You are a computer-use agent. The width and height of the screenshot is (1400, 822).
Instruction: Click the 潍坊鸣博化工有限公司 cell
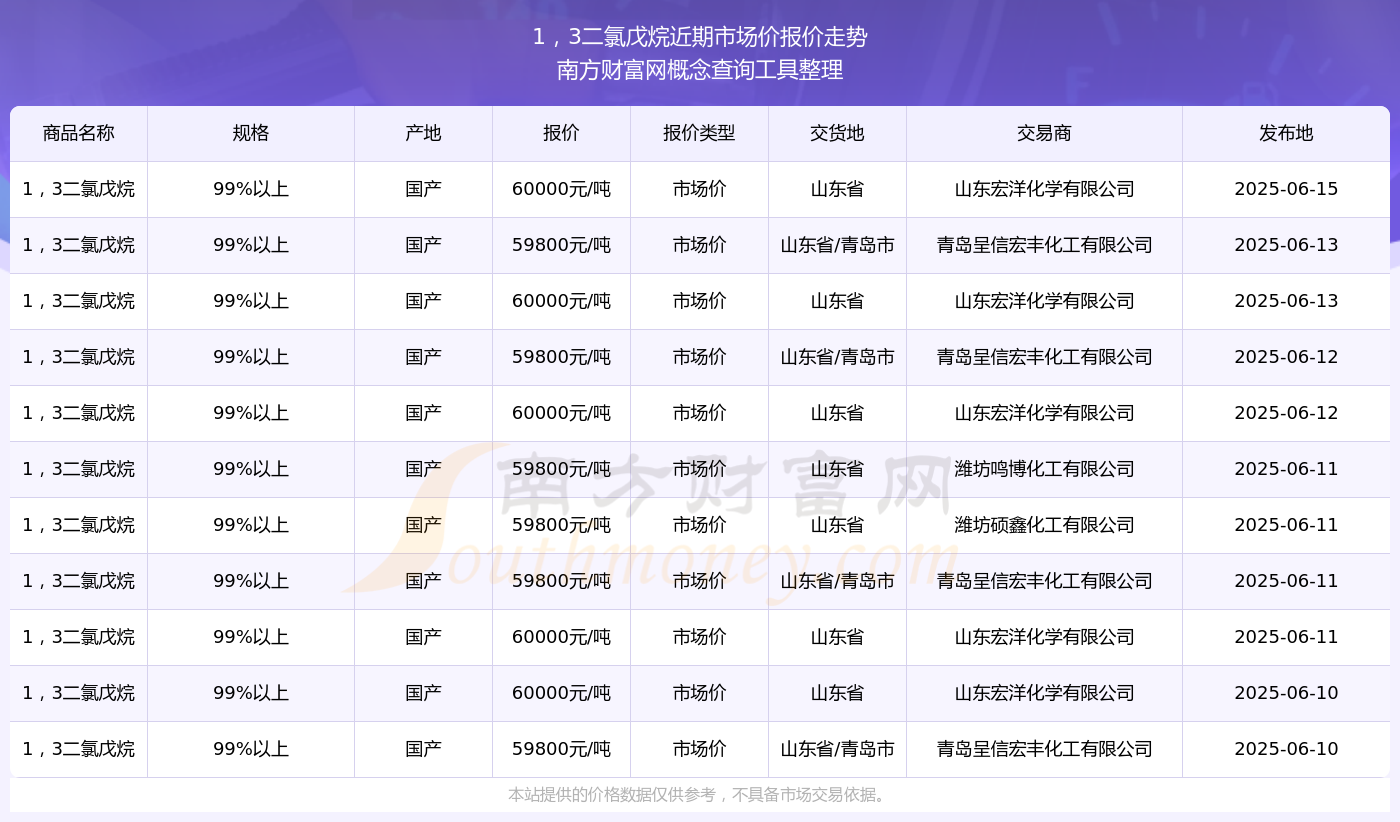[x=1044, y=469]
